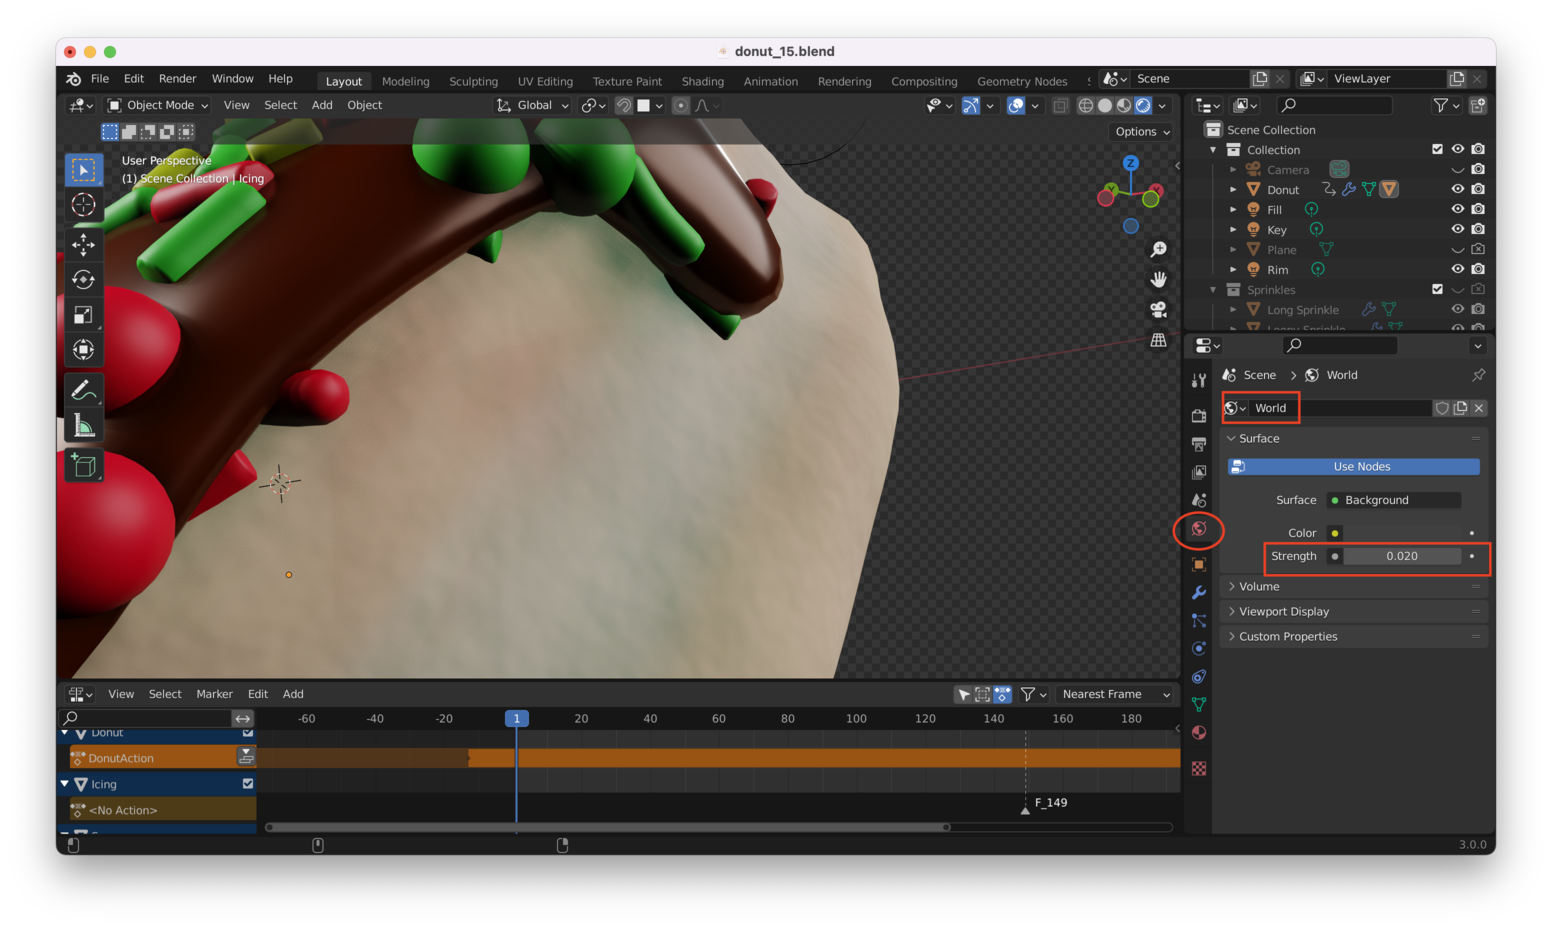This screenshot has height=929, width=1552.
Task: Toggle camera view in the viewport
Action: tap(1158, 310)
